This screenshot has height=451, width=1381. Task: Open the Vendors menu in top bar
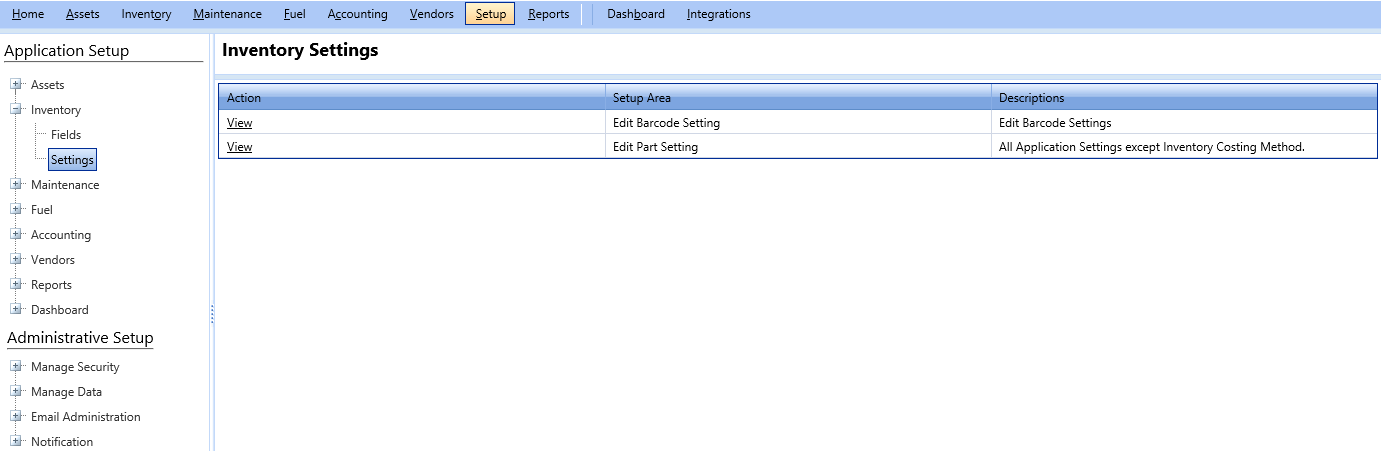click(x=431, y=14)
